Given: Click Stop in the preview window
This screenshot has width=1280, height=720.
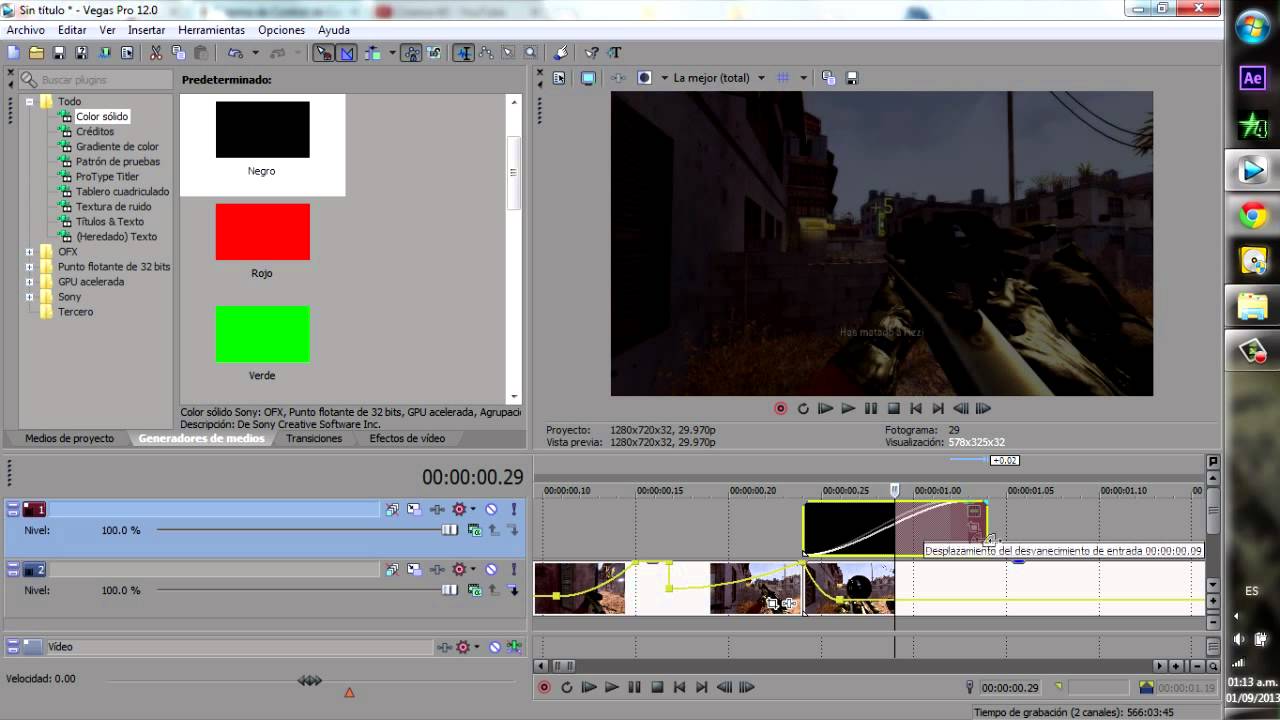Looking at the screenshot, I should (894, 408).
